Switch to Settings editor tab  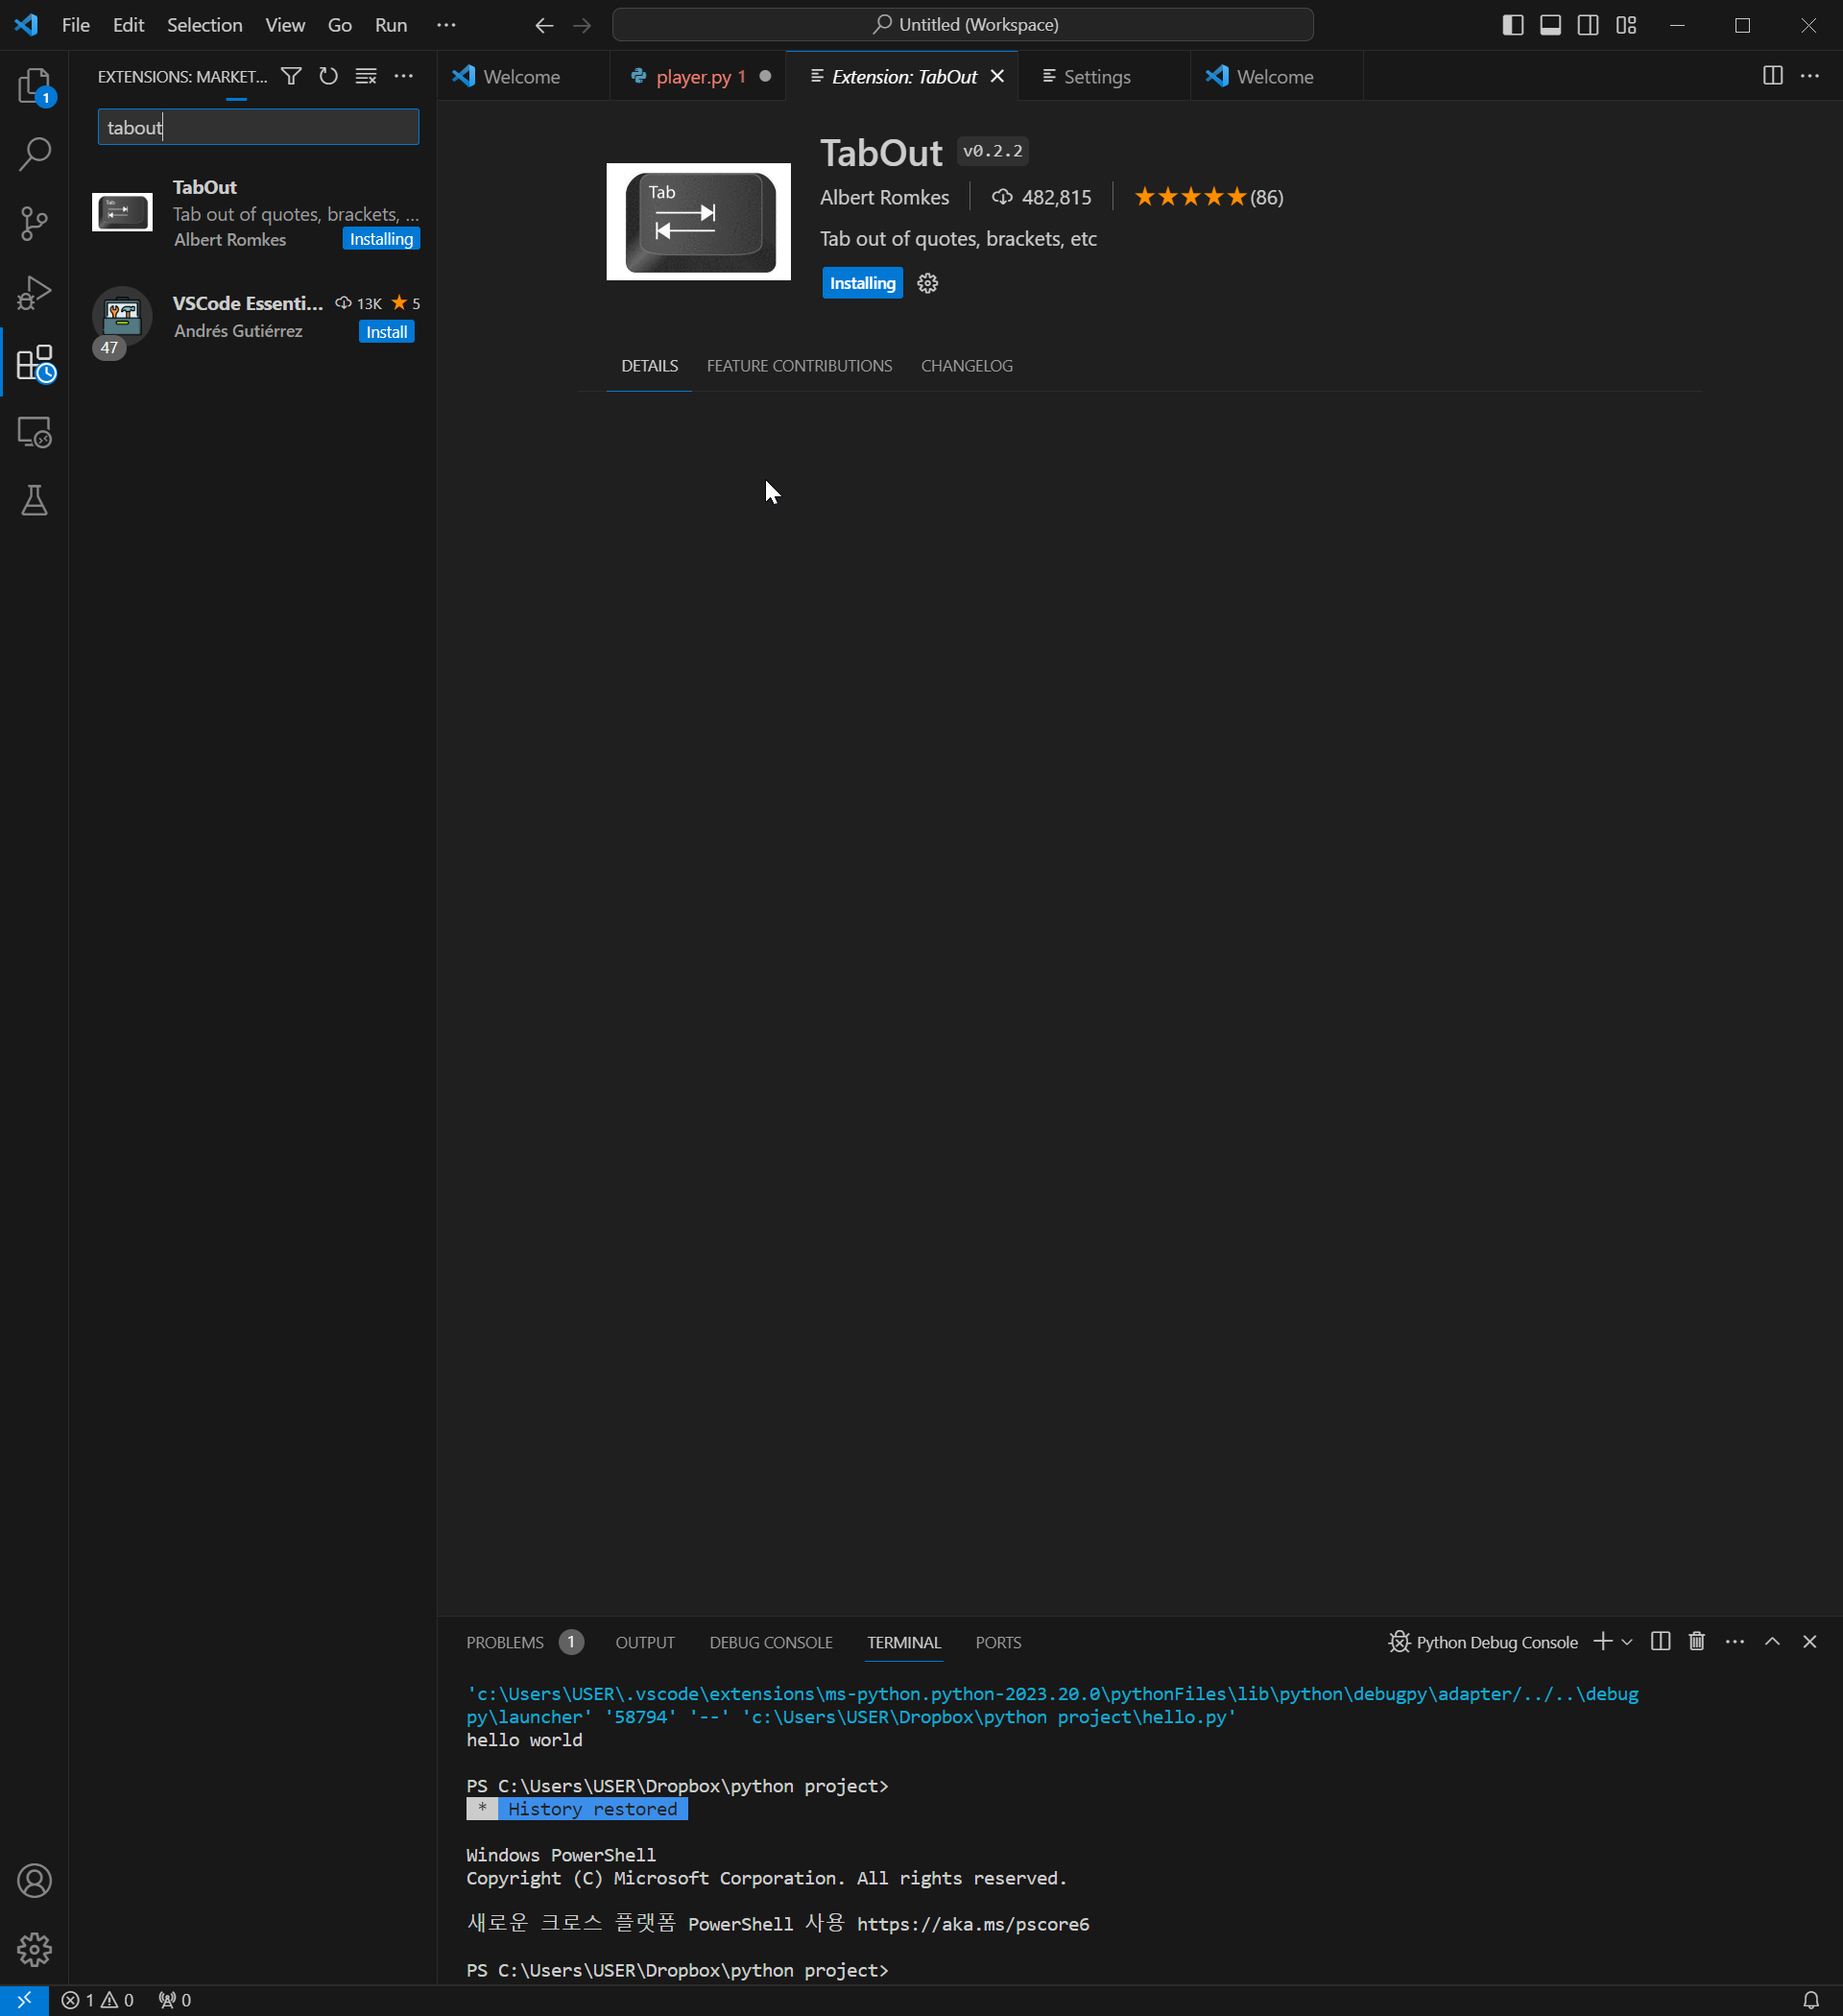pos(1104,76)
